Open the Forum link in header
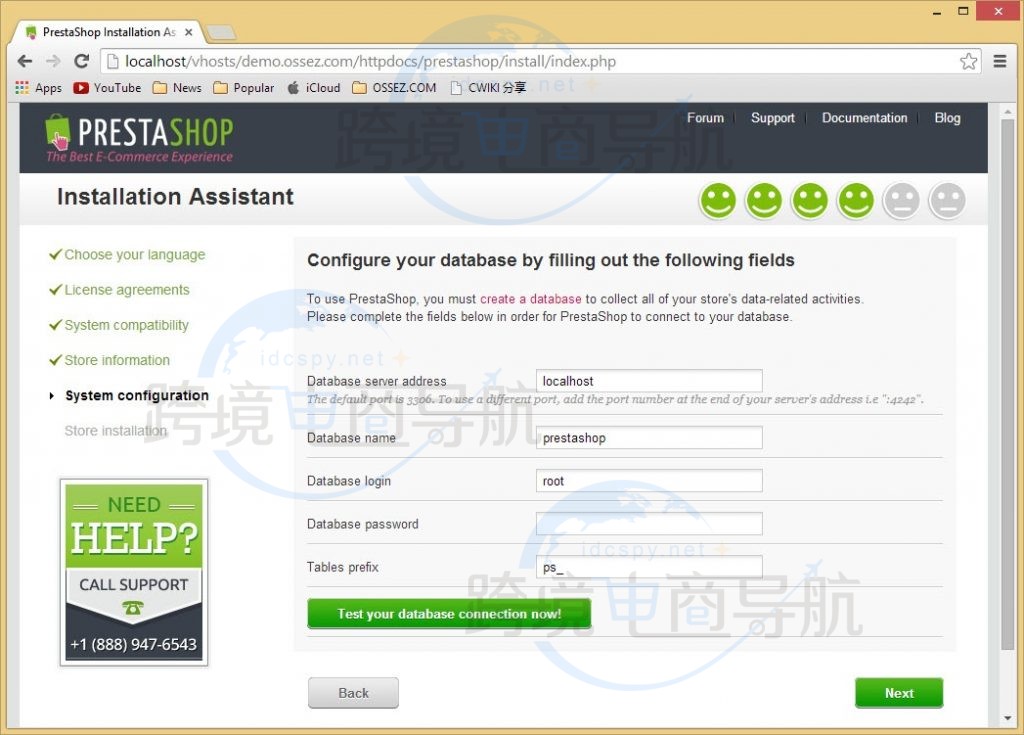Screen dimensions: 1024x735 [705, 118]
